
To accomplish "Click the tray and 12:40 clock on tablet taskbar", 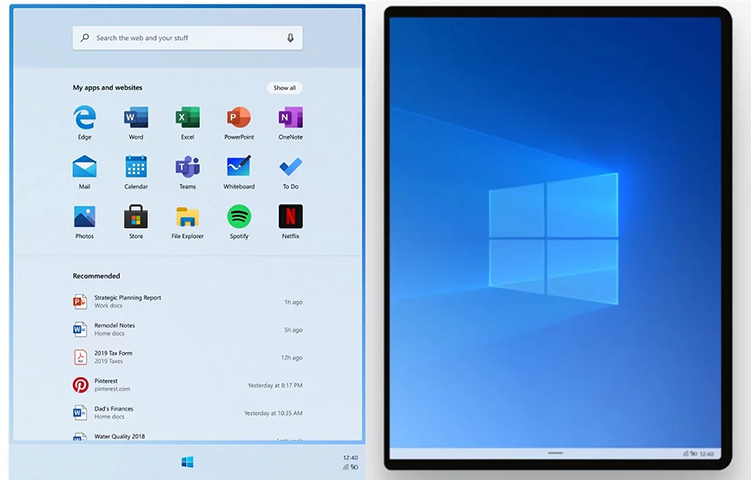I will point(698,453).
